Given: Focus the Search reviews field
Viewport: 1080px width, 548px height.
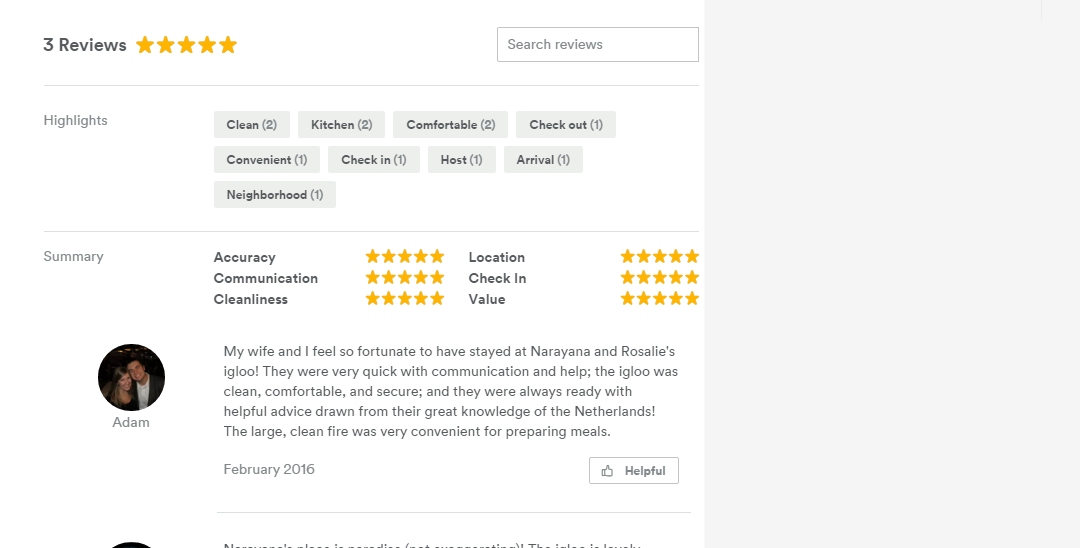Looking at the screenshot, I should 597,45.
